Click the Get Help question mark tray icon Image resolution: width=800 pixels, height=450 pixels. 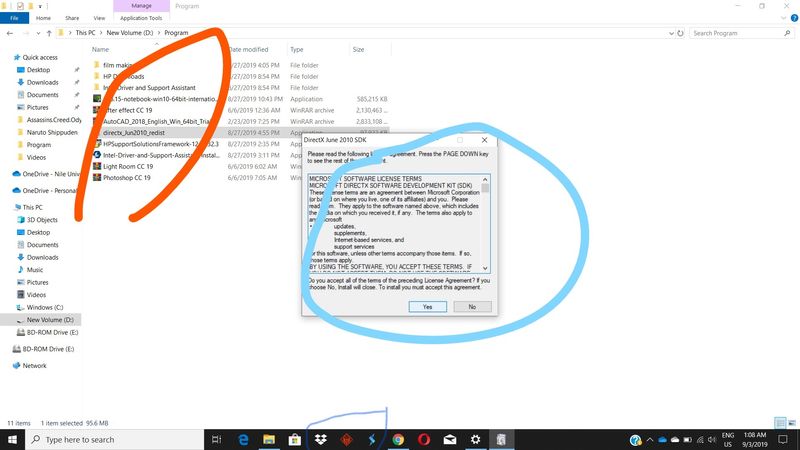[x=635, y=439]
